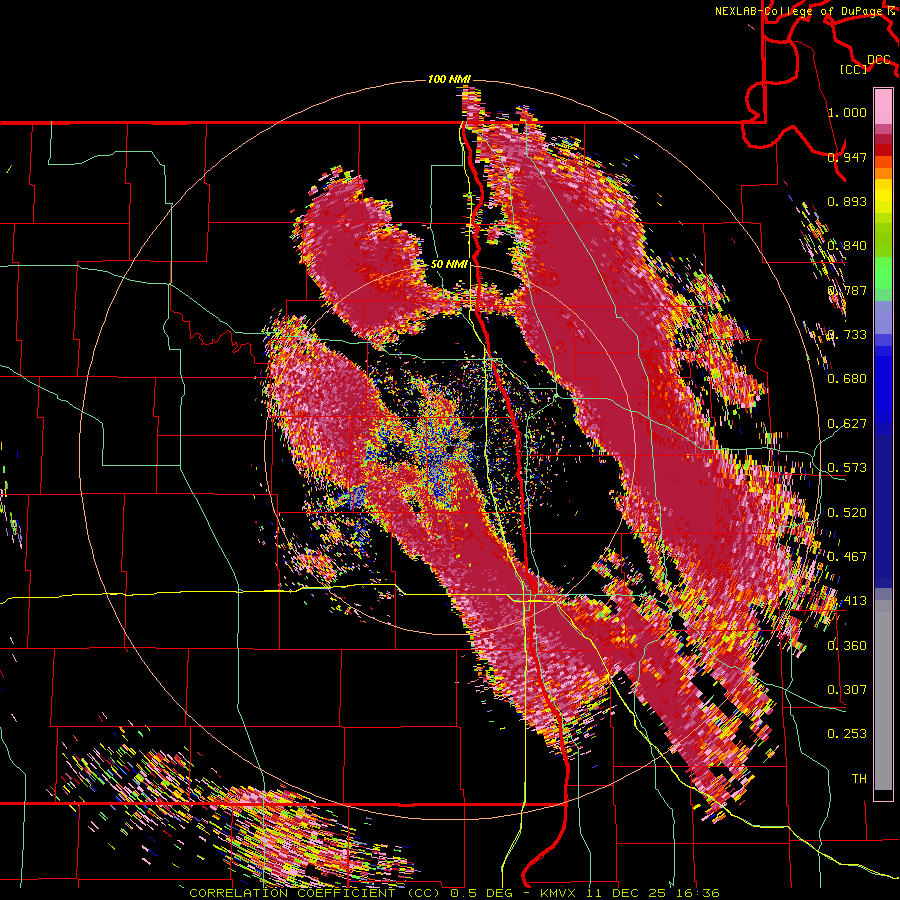900x900 pixels.
Task: Pick the bright green segment of the color bar
Action: pyautogui.click(x=883, y=273)
